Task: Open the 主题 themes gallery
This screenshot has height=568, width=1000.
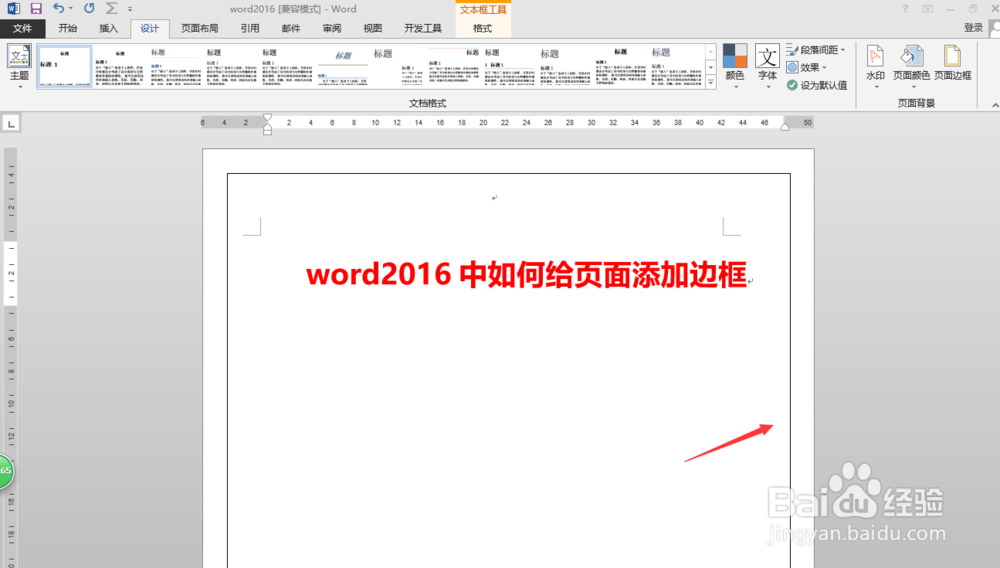Action: point(19,66)
